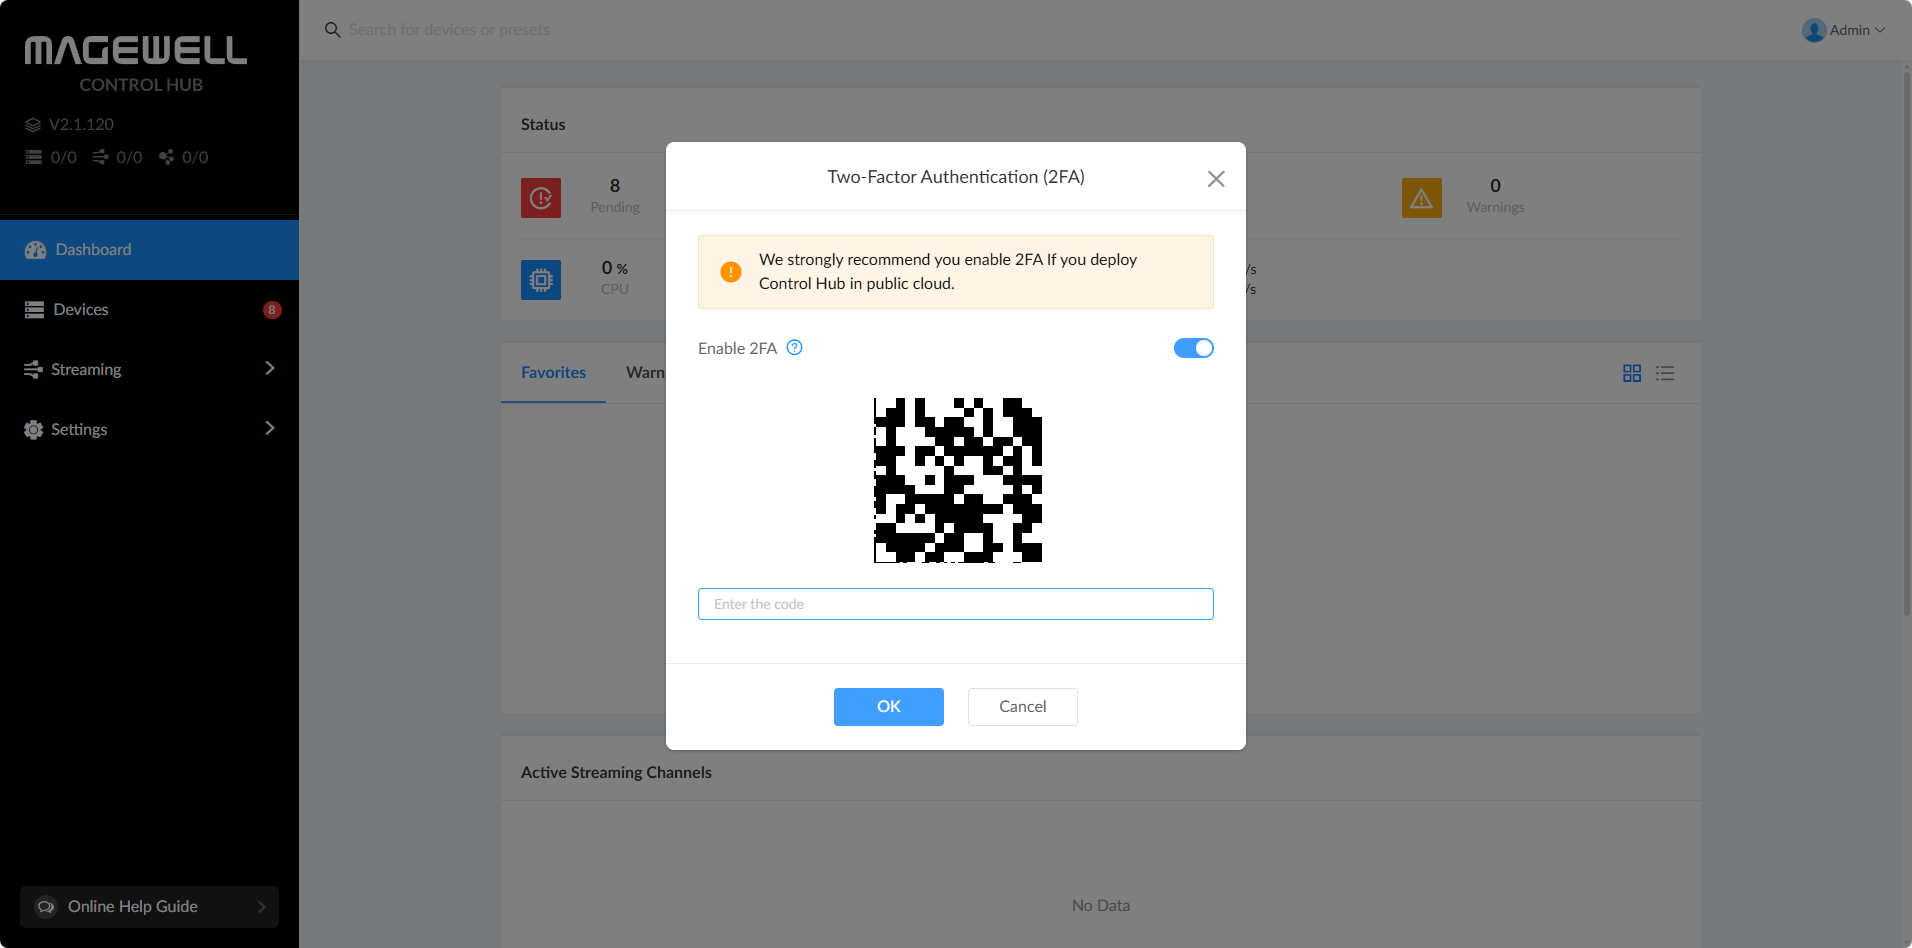Open the Online Help Guide link
This screenshot has height=948, width=1912.
(x=149, y=907)
